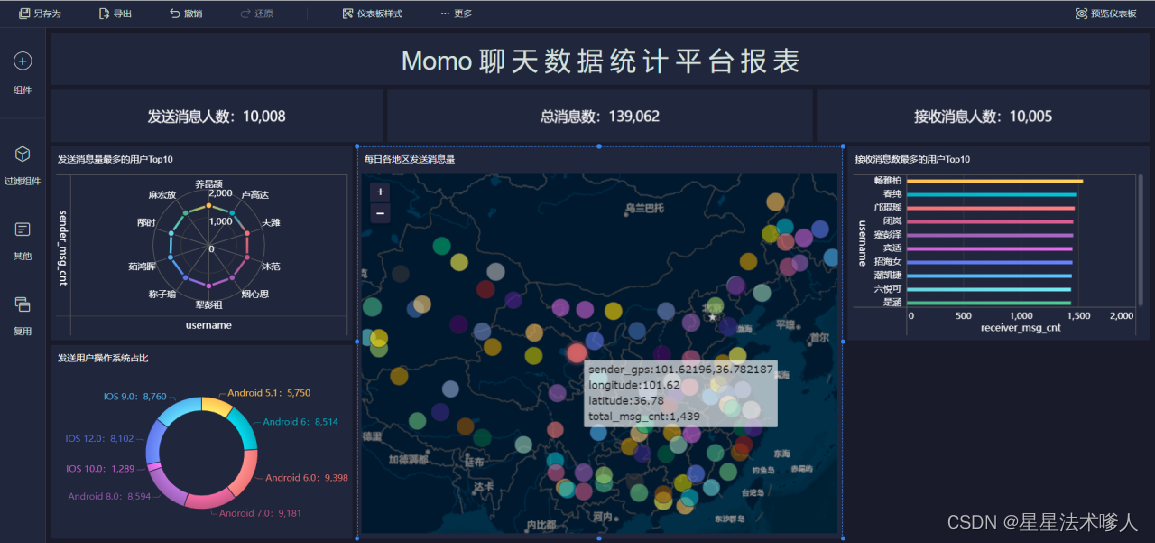Select the 复用 reuse sidebar icon

click(x=23, y=304)
